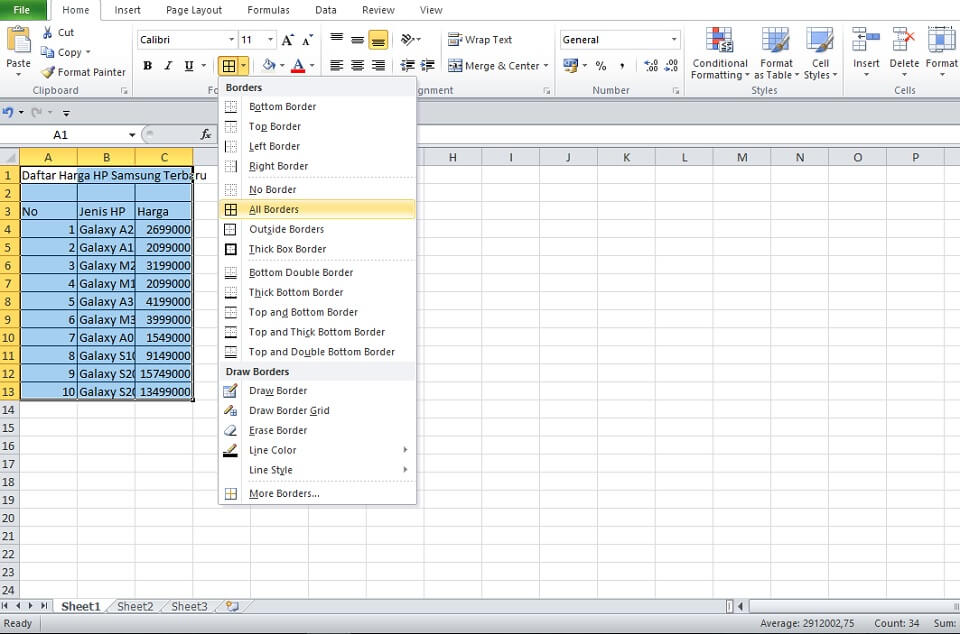Click Wrap Text button
Viewport: 960px width, 634px height.
click(480, 40)
